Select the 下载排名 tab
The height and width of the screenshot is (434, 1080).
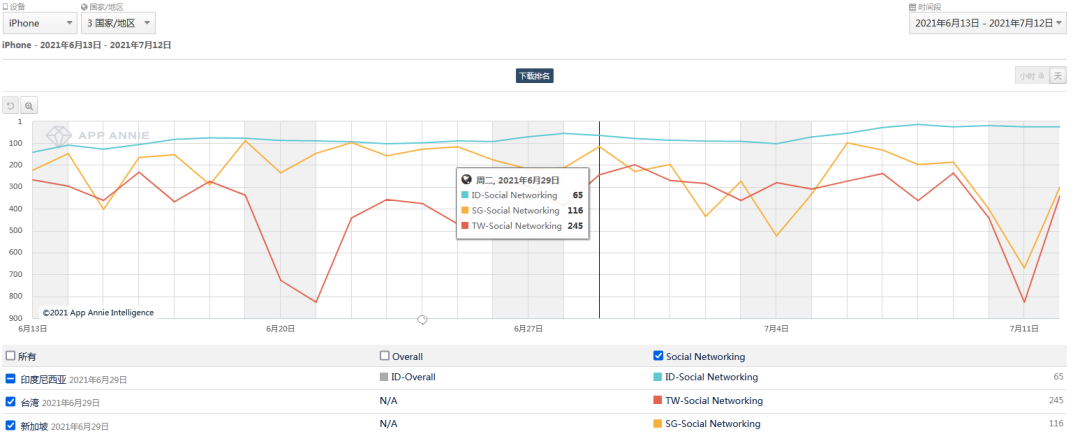[x=534, y=76]
